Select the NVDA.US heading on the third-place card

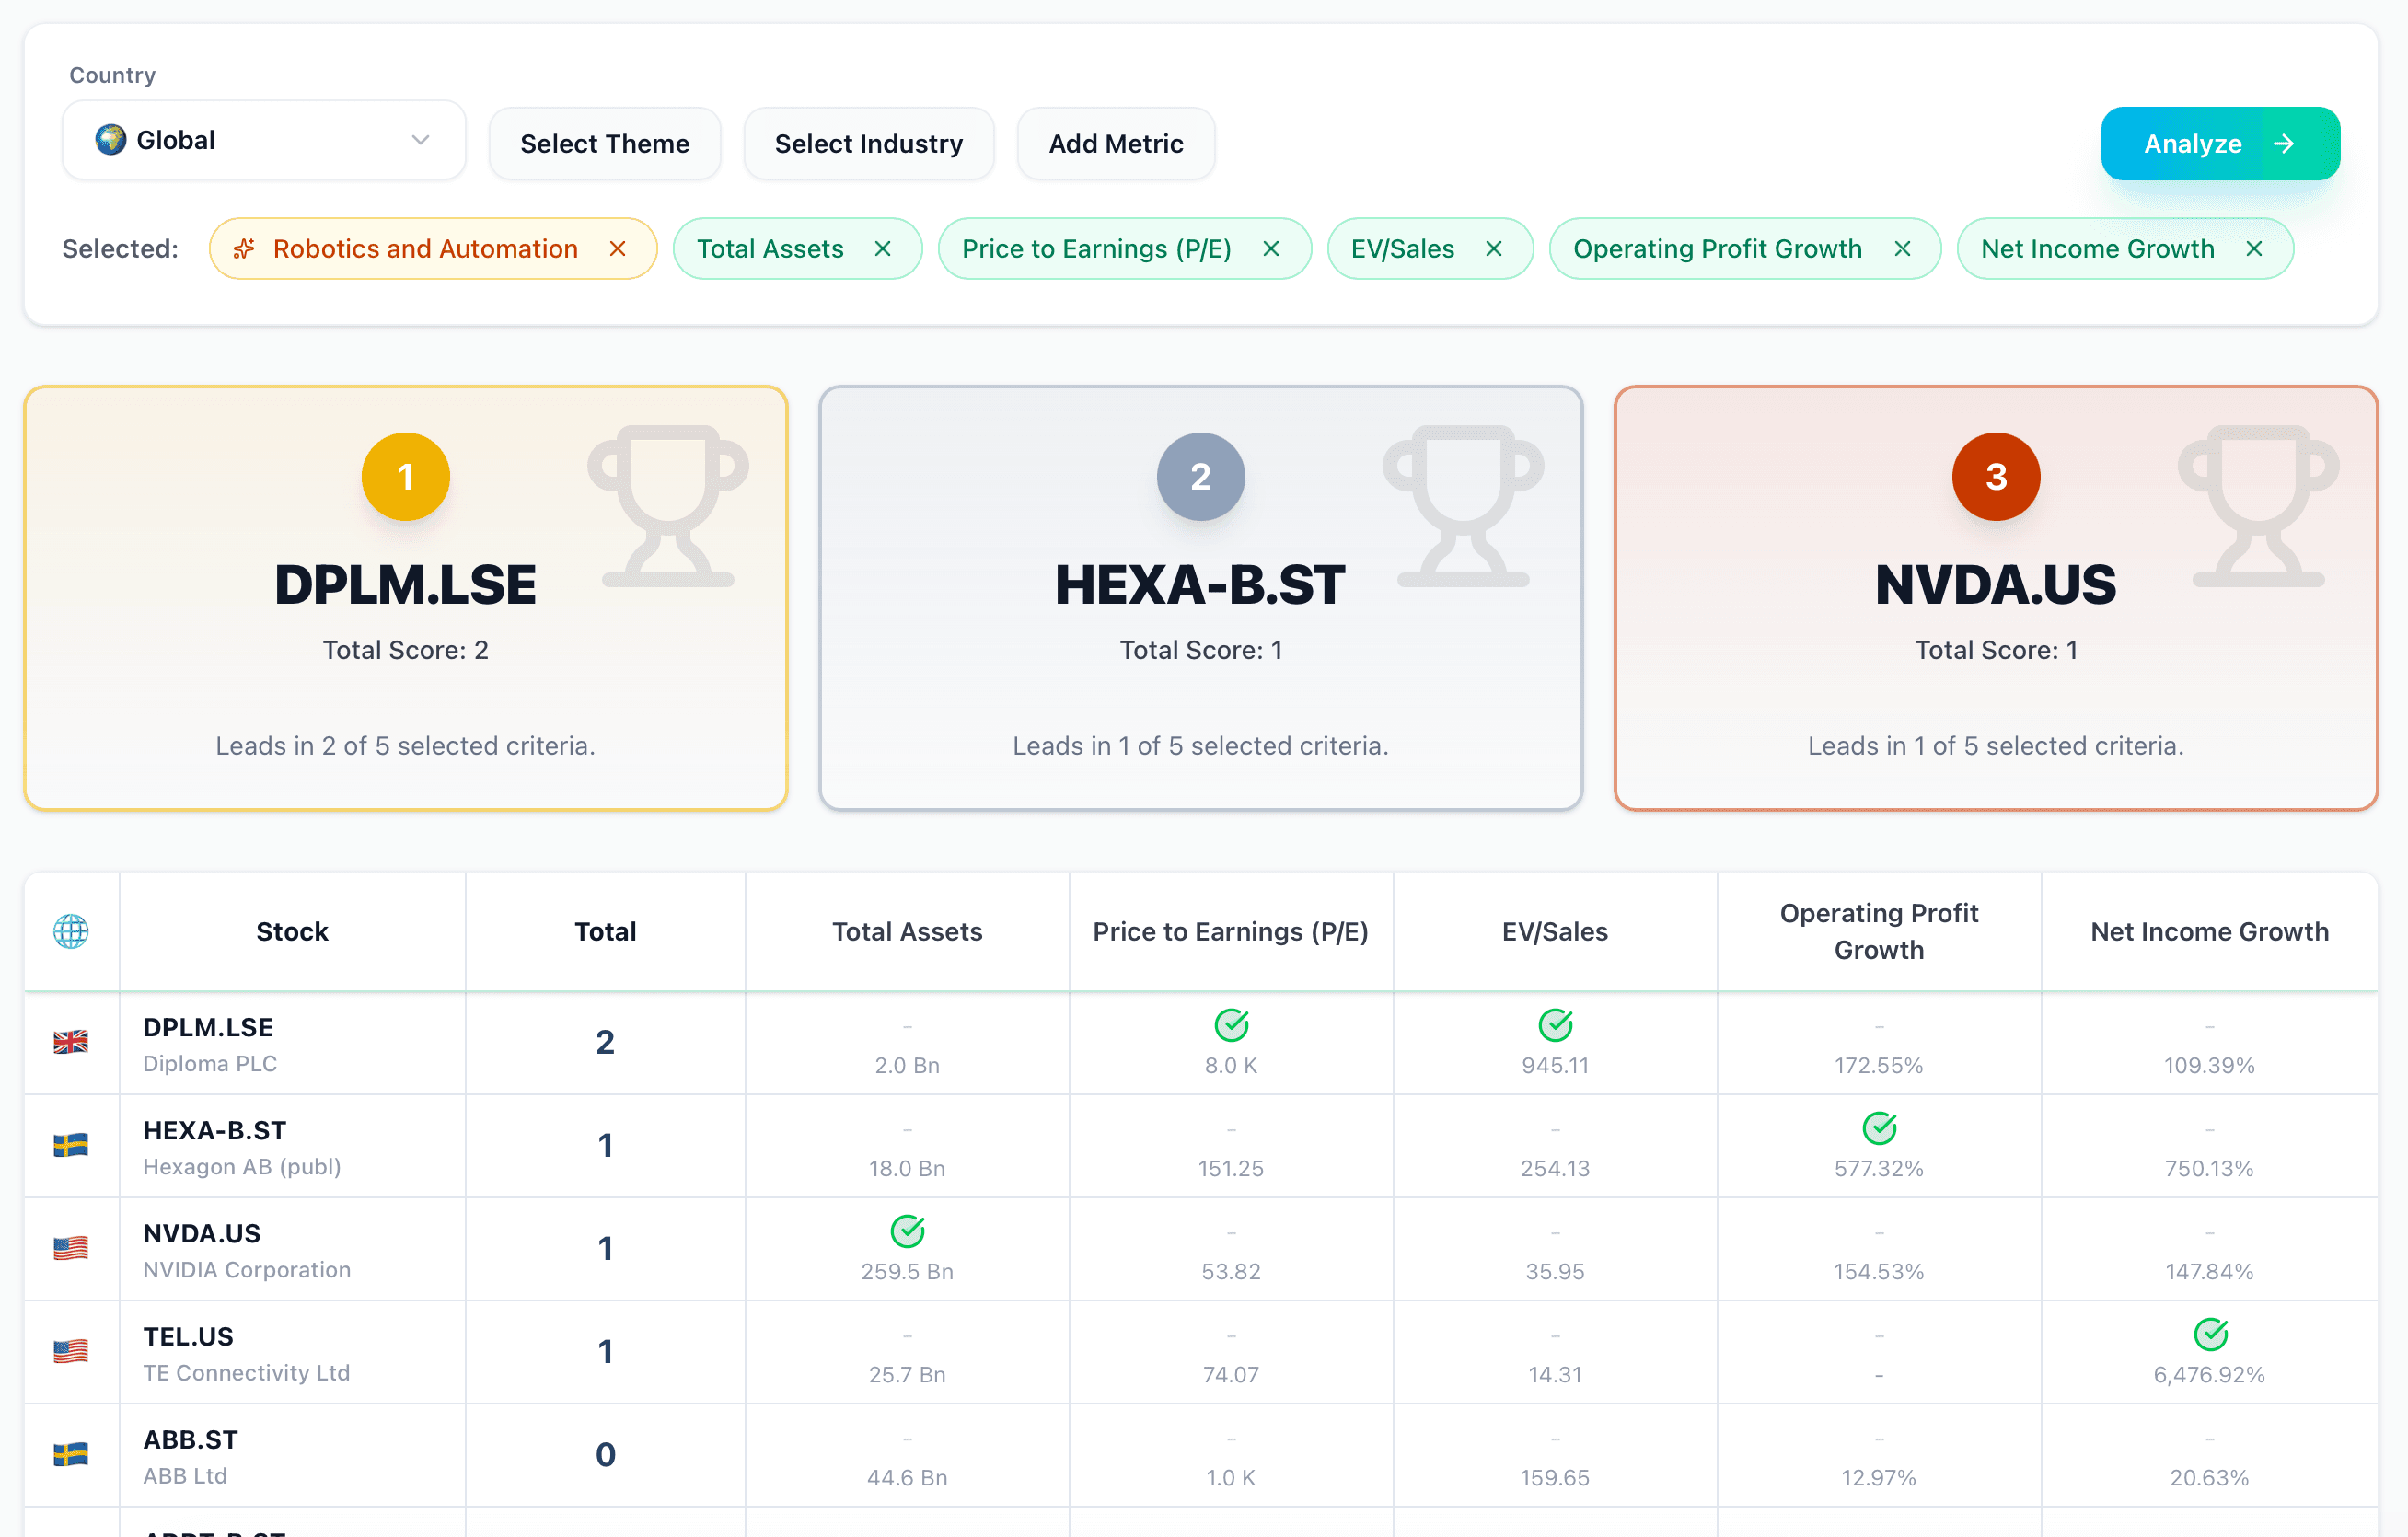pyautogui.click(x=1996, y=585)
